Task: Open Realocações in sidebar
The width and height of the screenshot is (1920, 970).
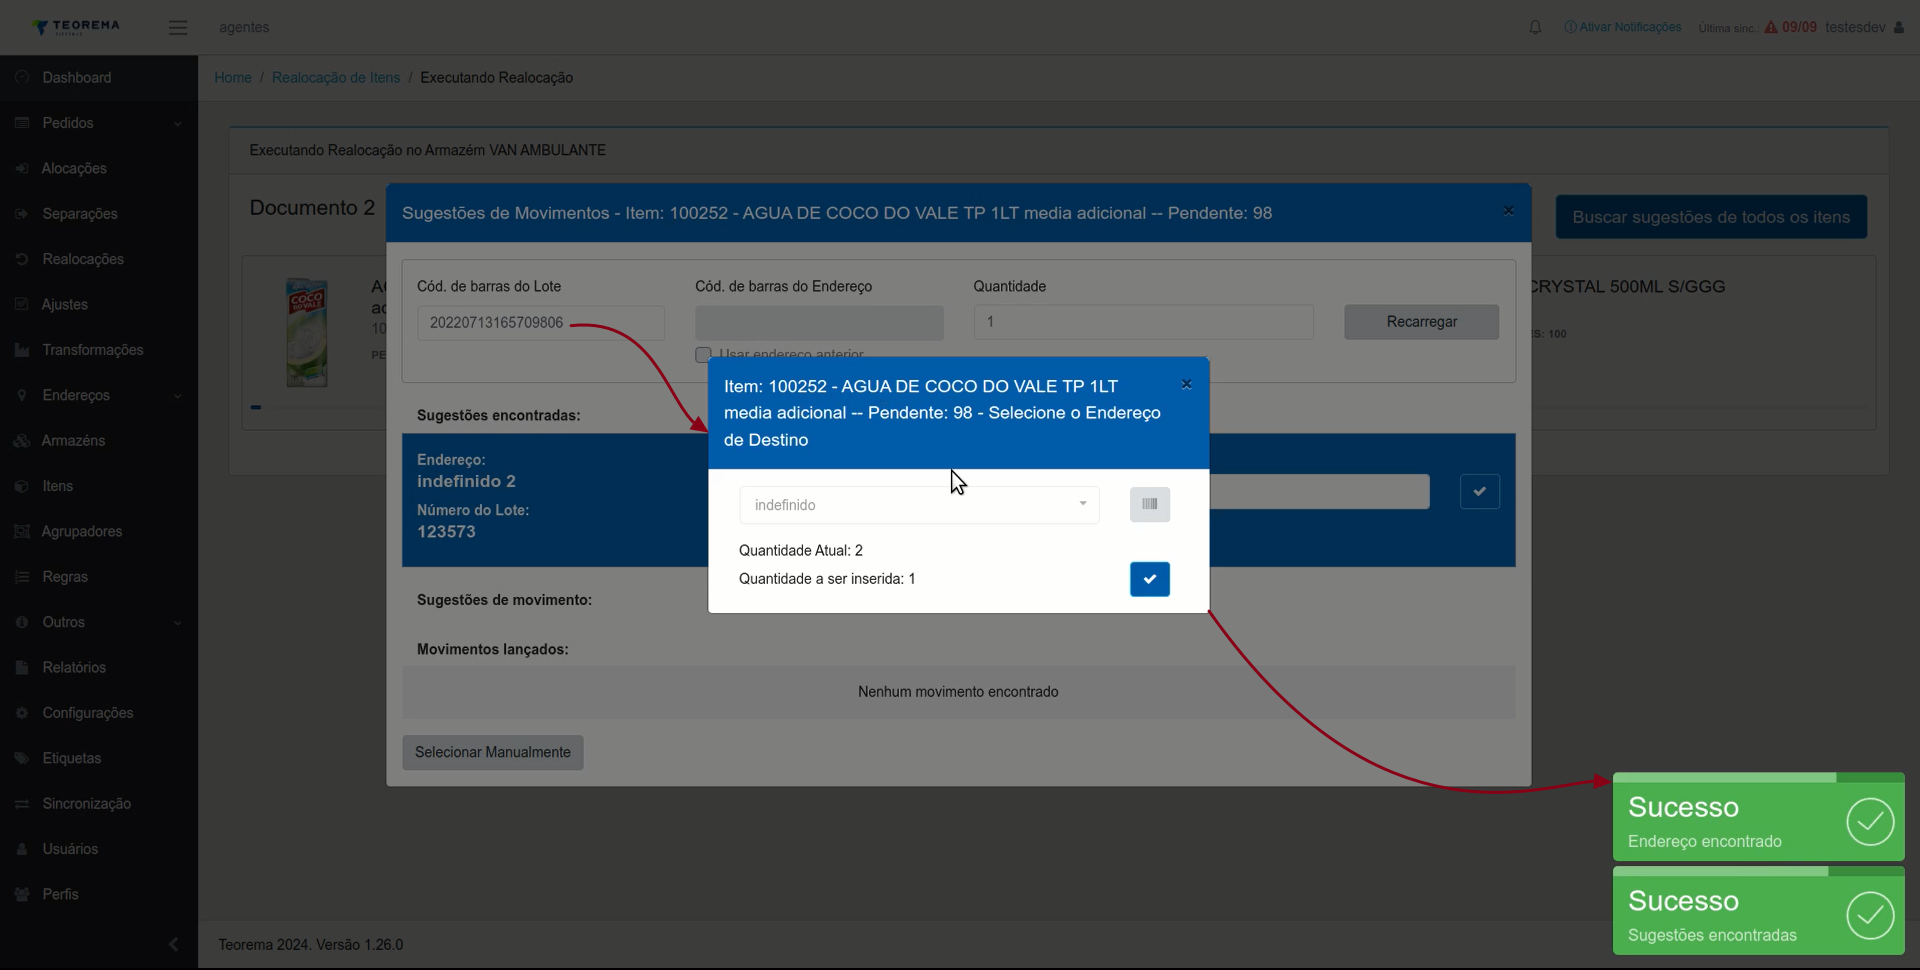Action: click(99, 259)
